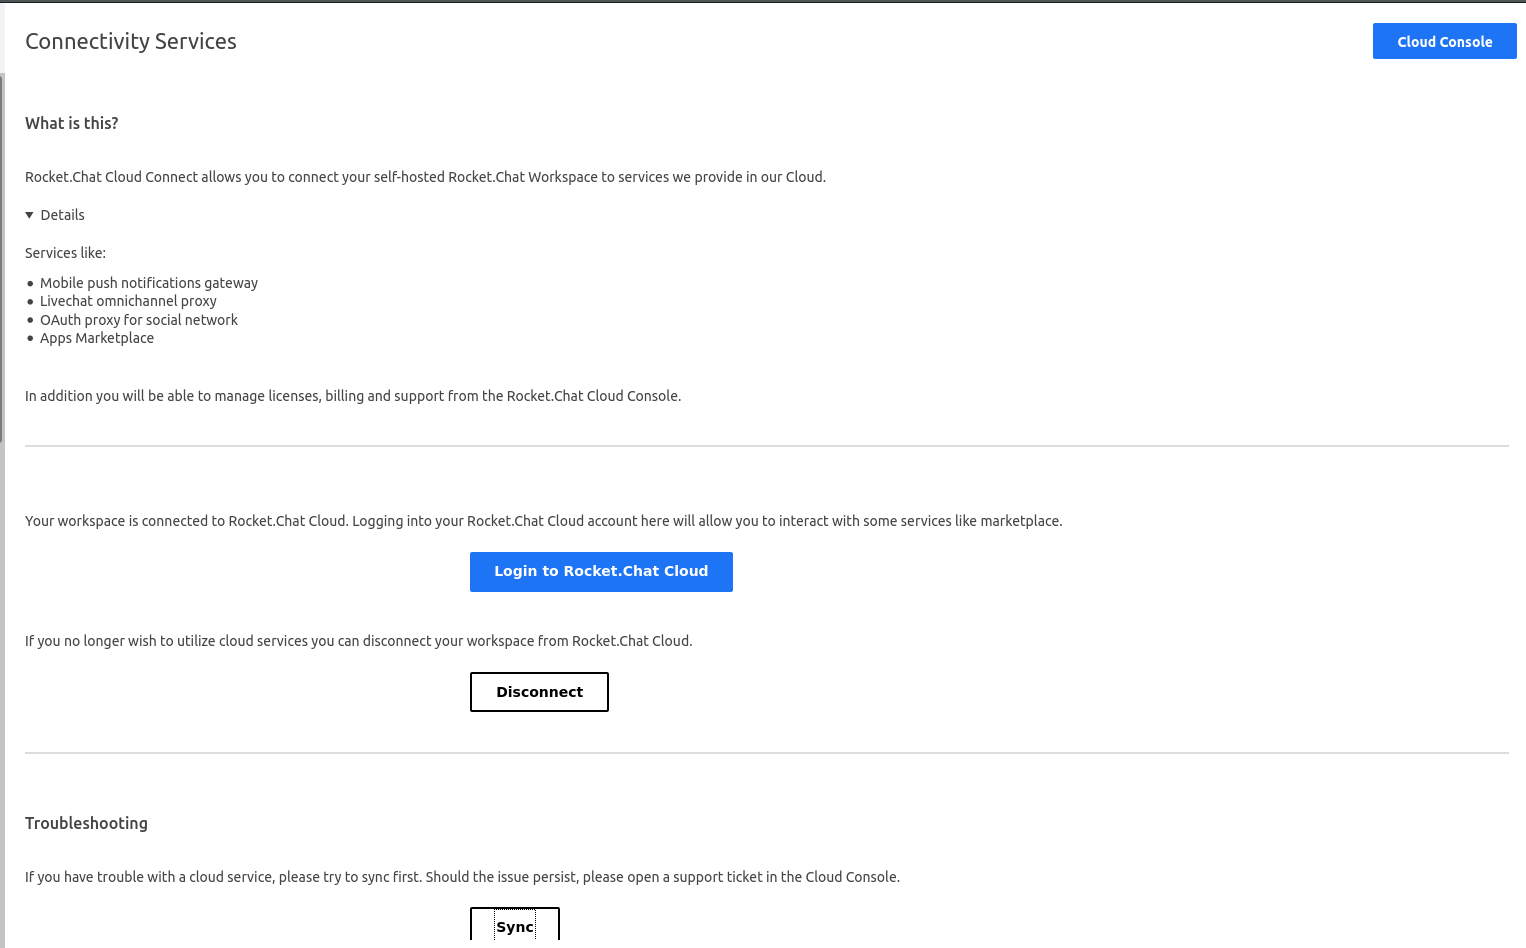This screenshot has width=1526, height=948.
Task: Click the Troubleshooting section heading
Action: coord(86,823)
